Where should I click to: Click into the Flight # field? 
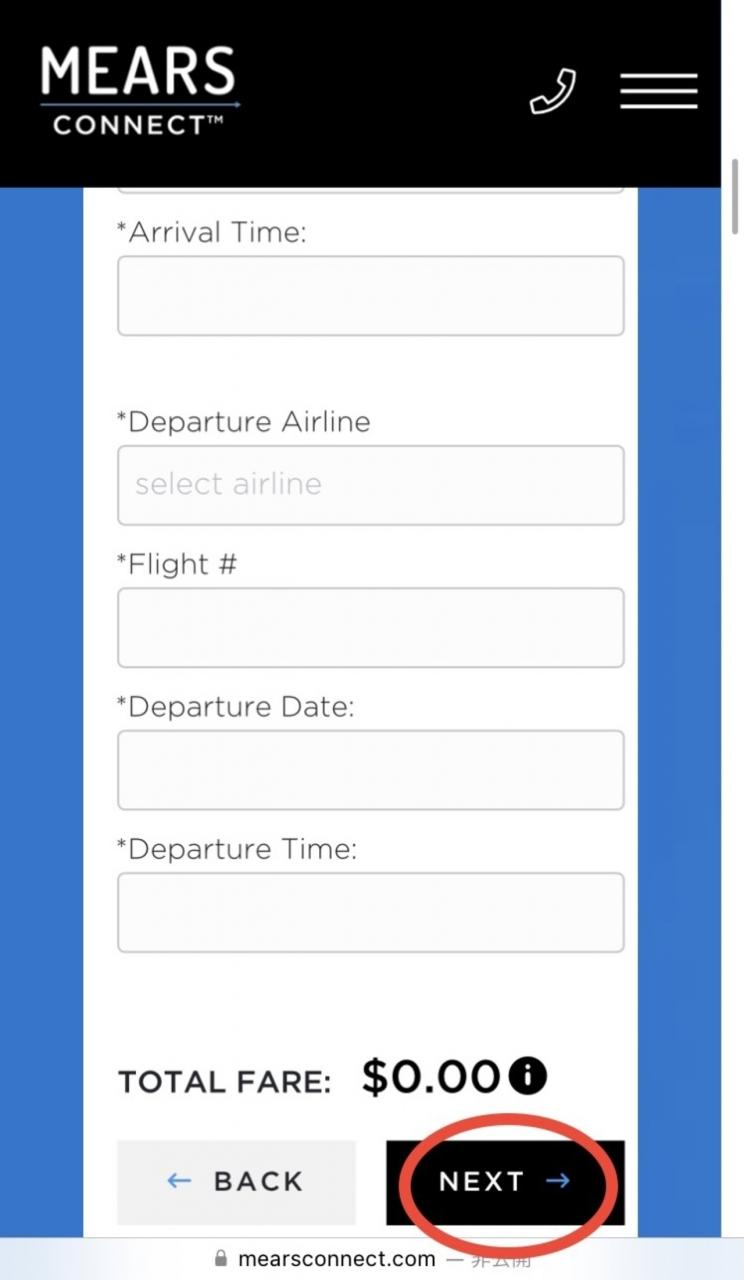point(370,628)
